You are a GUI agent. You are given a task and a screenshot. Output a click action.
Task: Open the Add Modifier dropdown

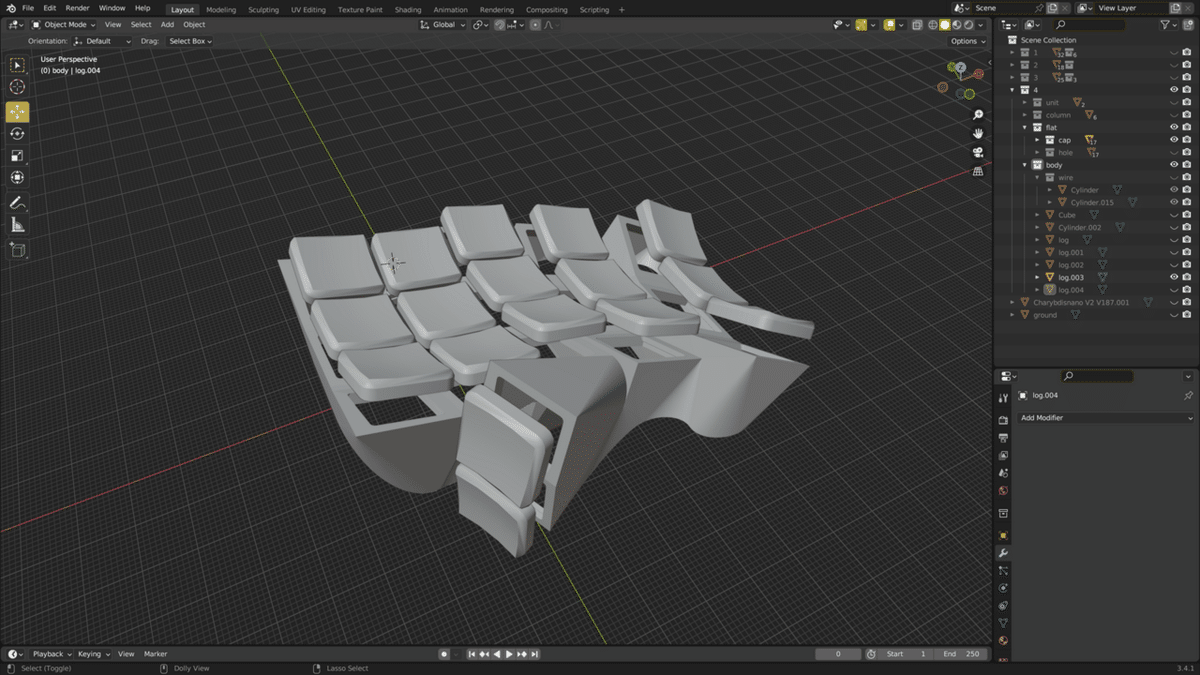pyautogui.click(x=1106, y=418)
